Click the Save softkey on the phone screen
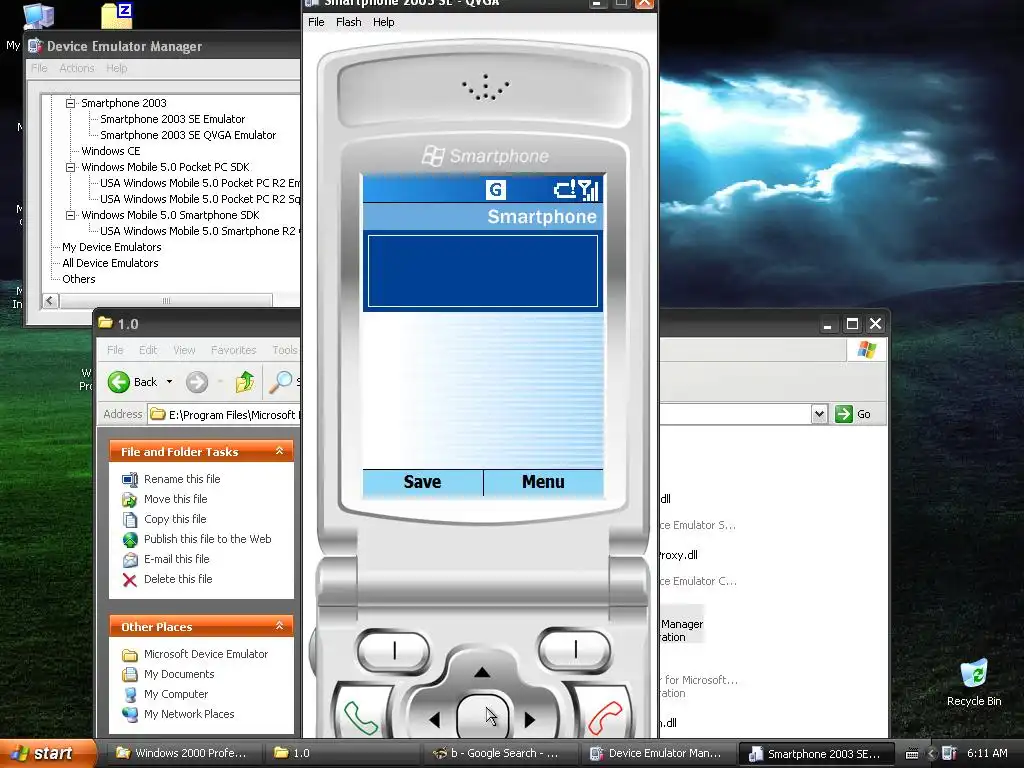 tap(423, 482)
